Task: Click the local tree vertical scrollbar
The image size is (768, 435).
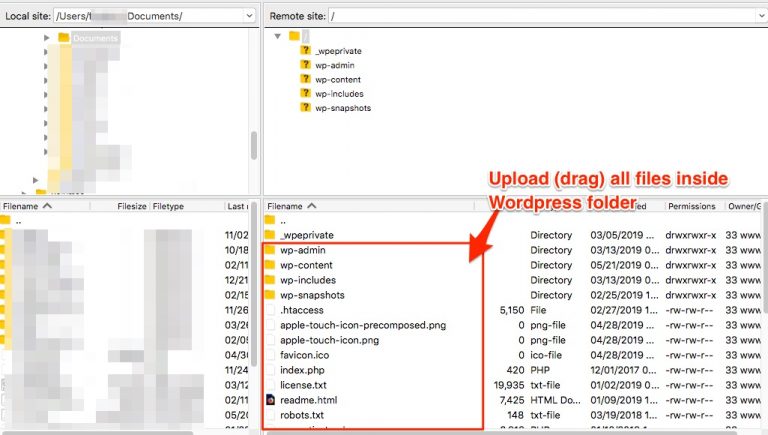Action: 254,145
